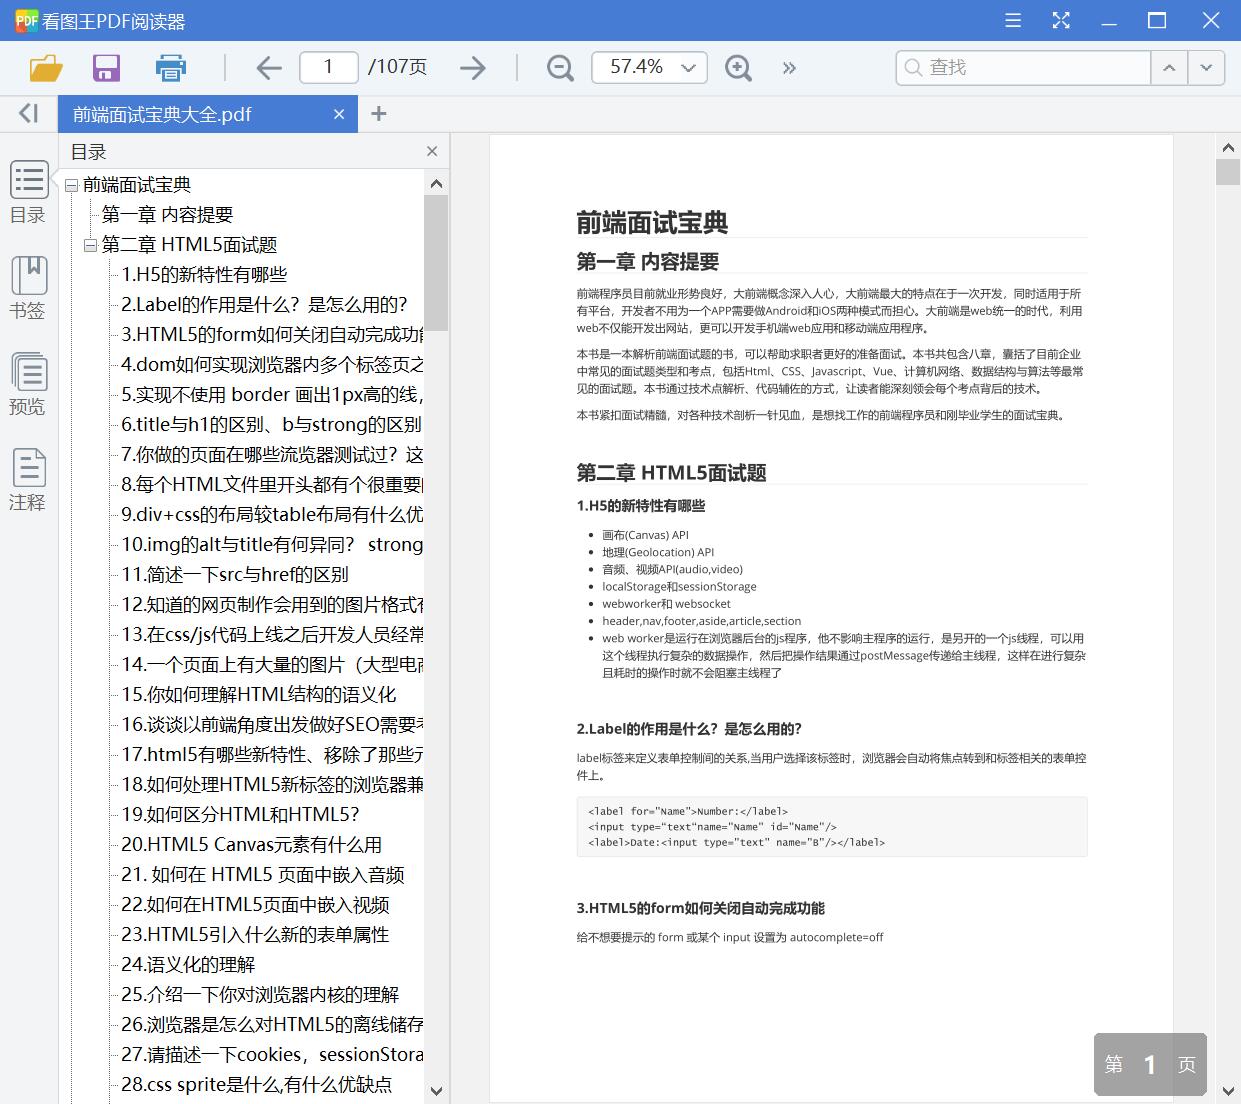Open outline item 28.css sprite是什么
The width and height of the screenshot is (1241, 1104).
tap(257, 1085)
